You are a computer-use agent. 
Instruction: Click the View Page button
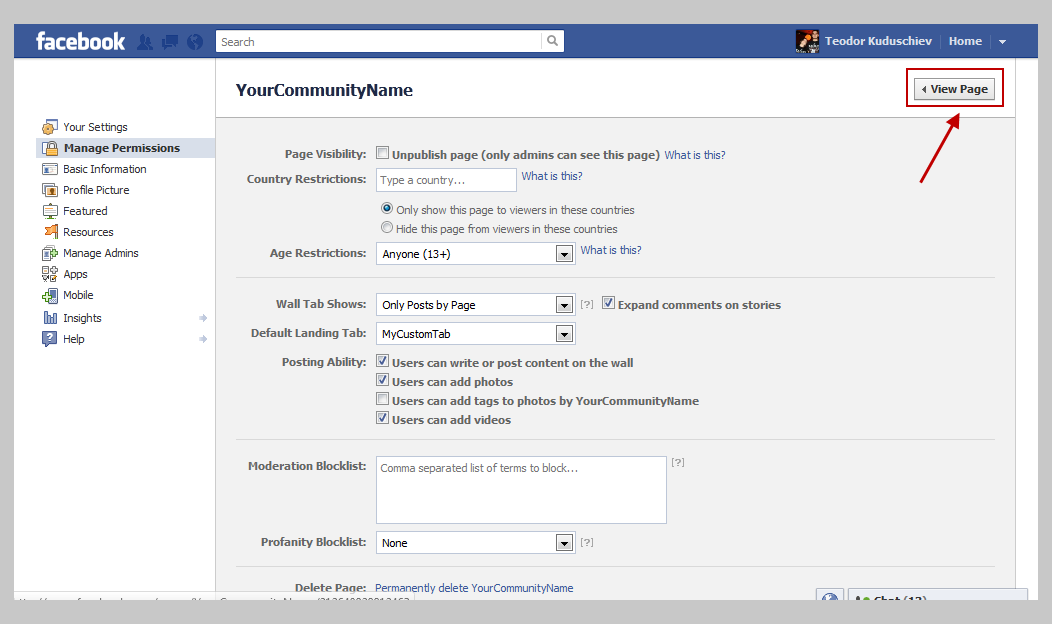coord(955,89)
